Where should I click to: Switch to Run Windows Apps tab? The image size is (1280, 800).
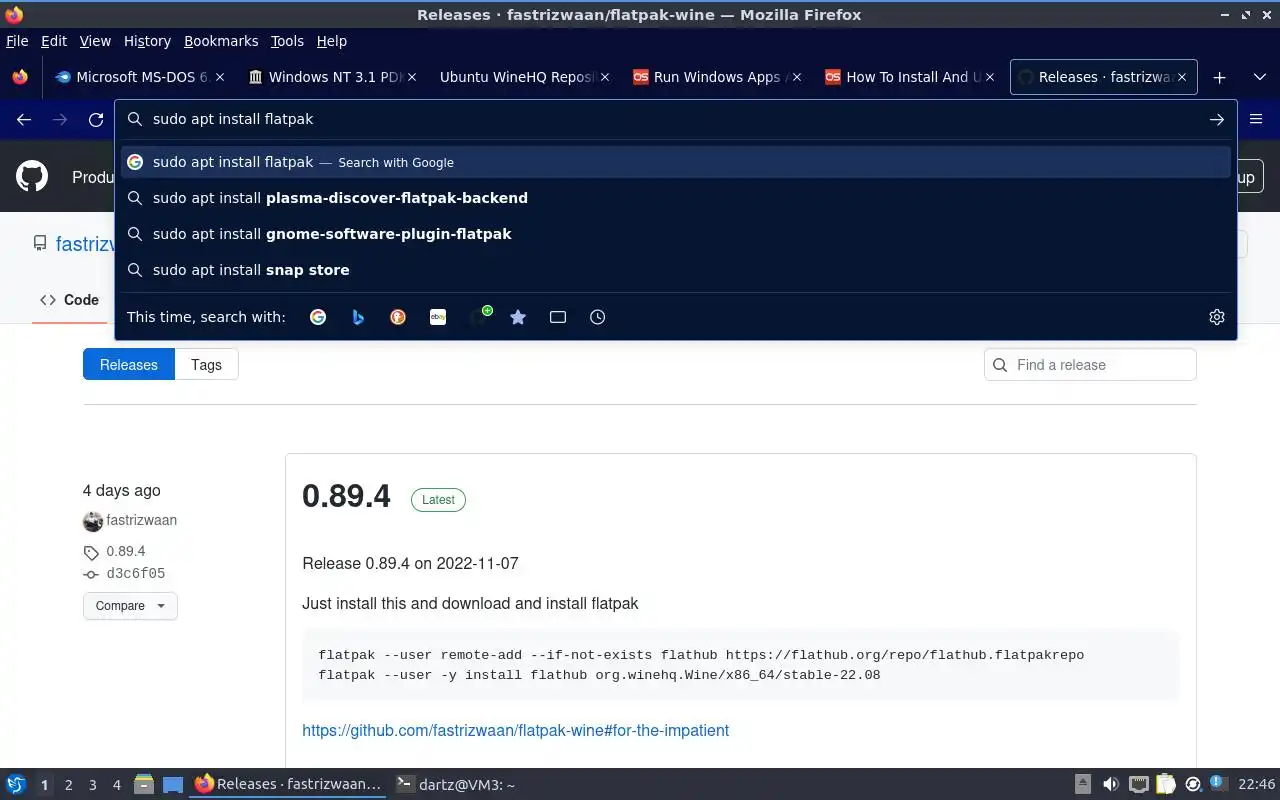coord(715,77)
